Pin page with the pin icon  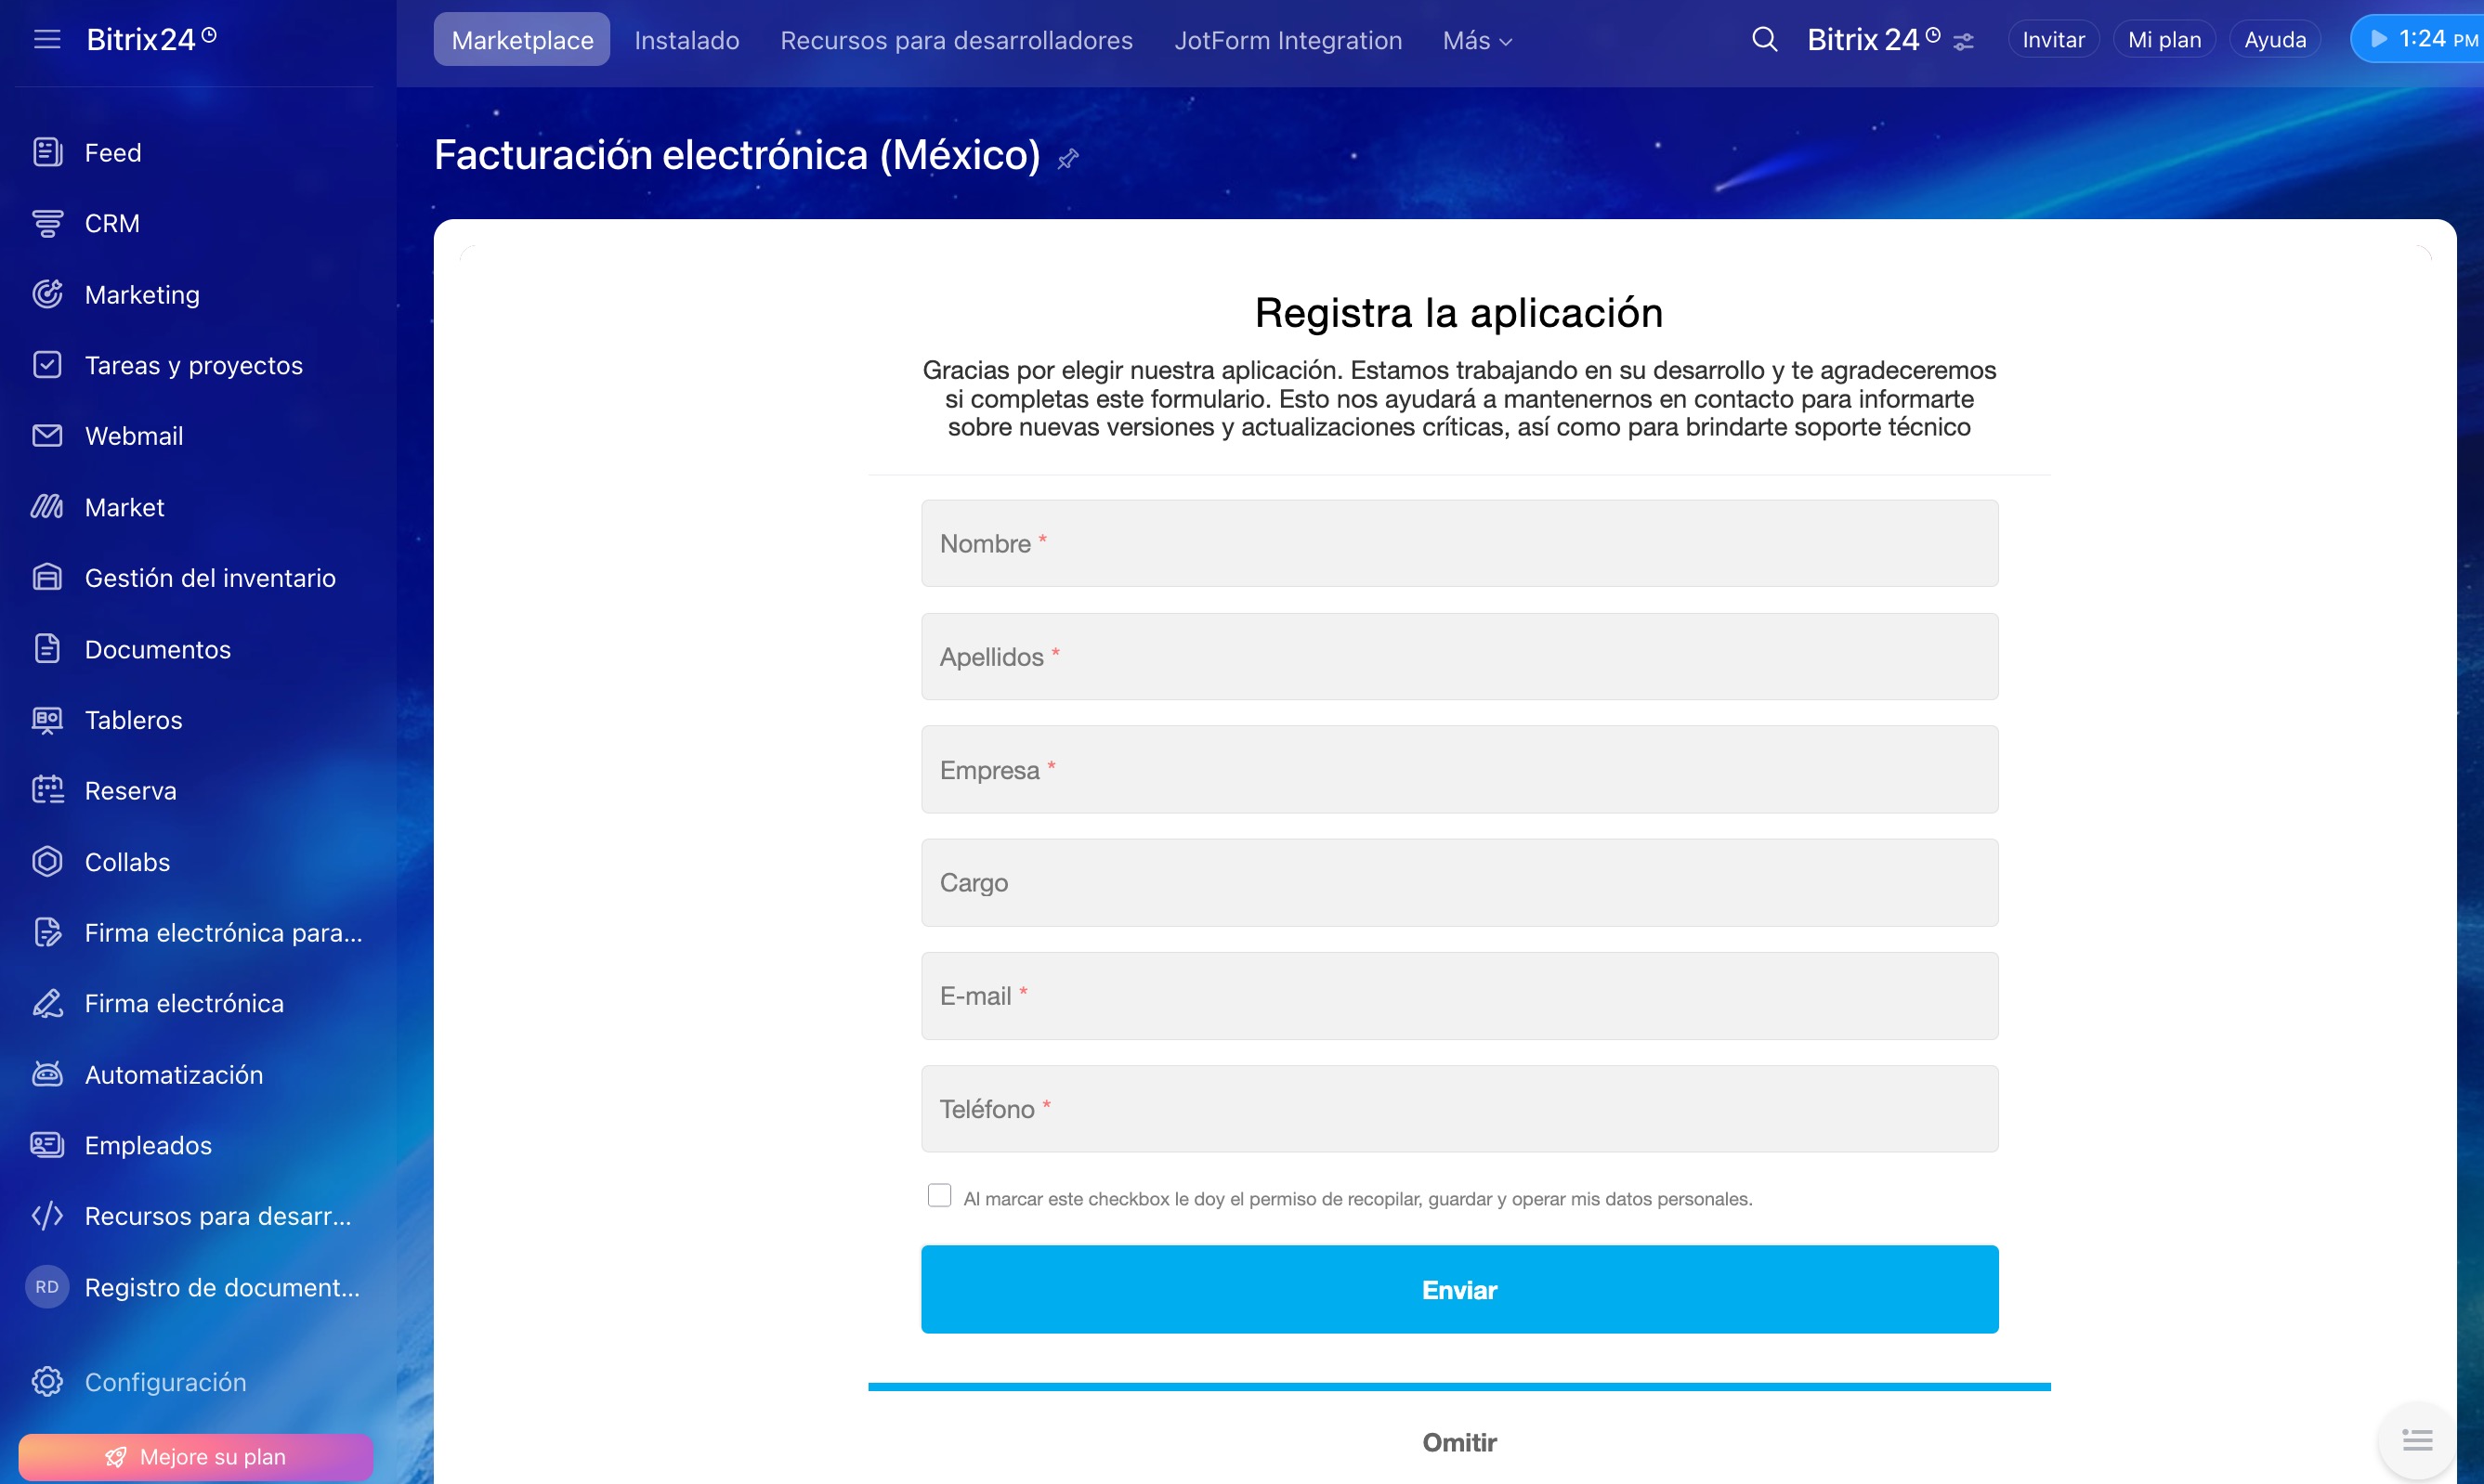click(x=1068, y=158)
